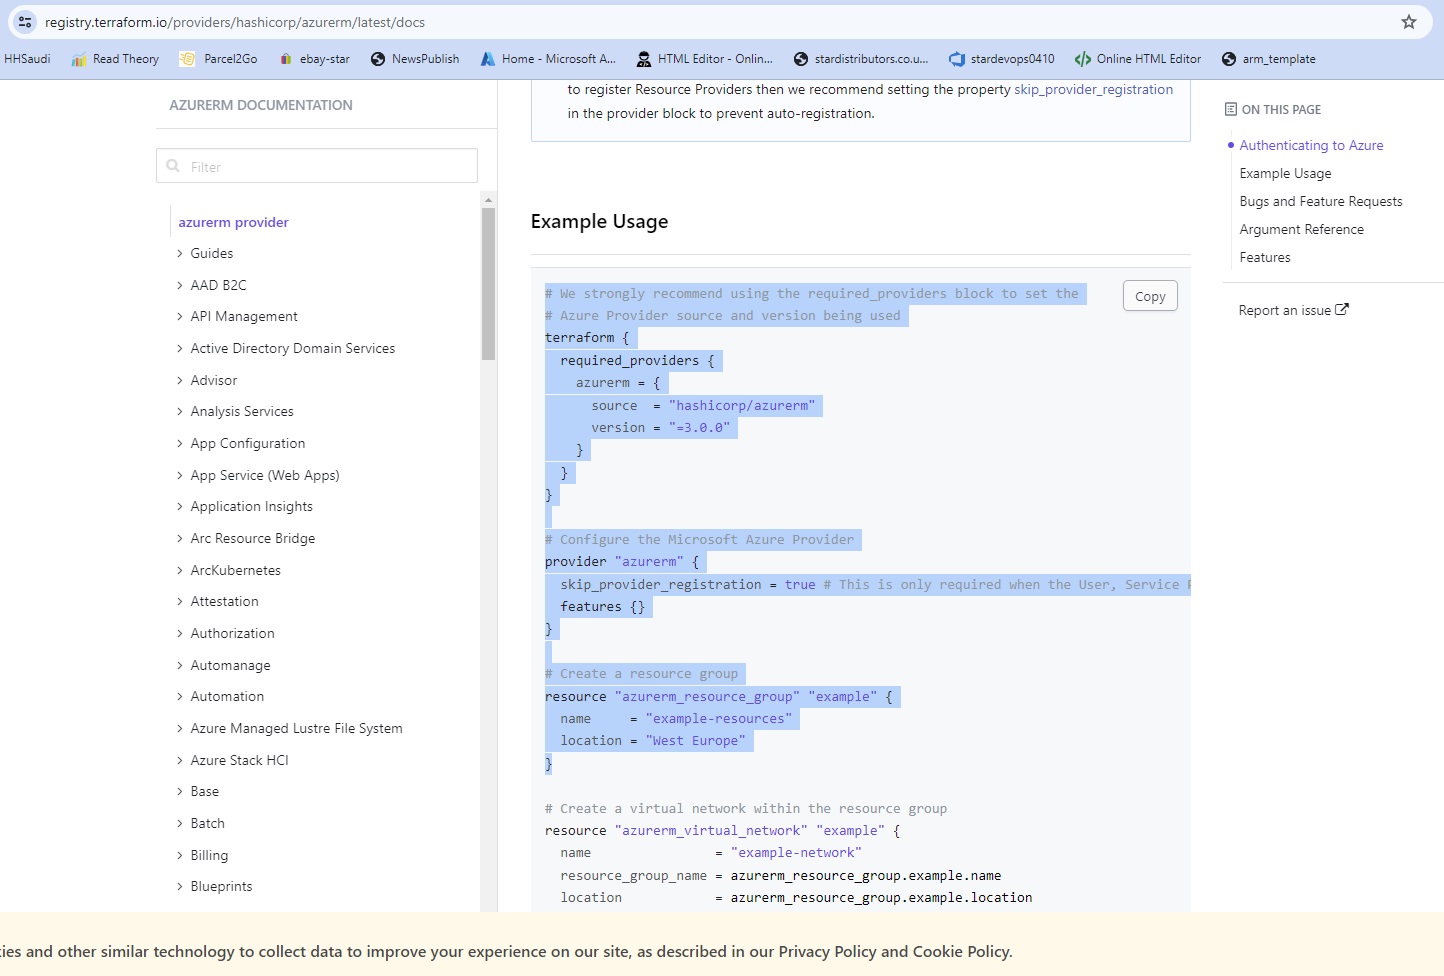This screenshot has height=976, width=1444.
Task: Jump to Example Usage in page navigation
Action: click(x=1285, y=173)
